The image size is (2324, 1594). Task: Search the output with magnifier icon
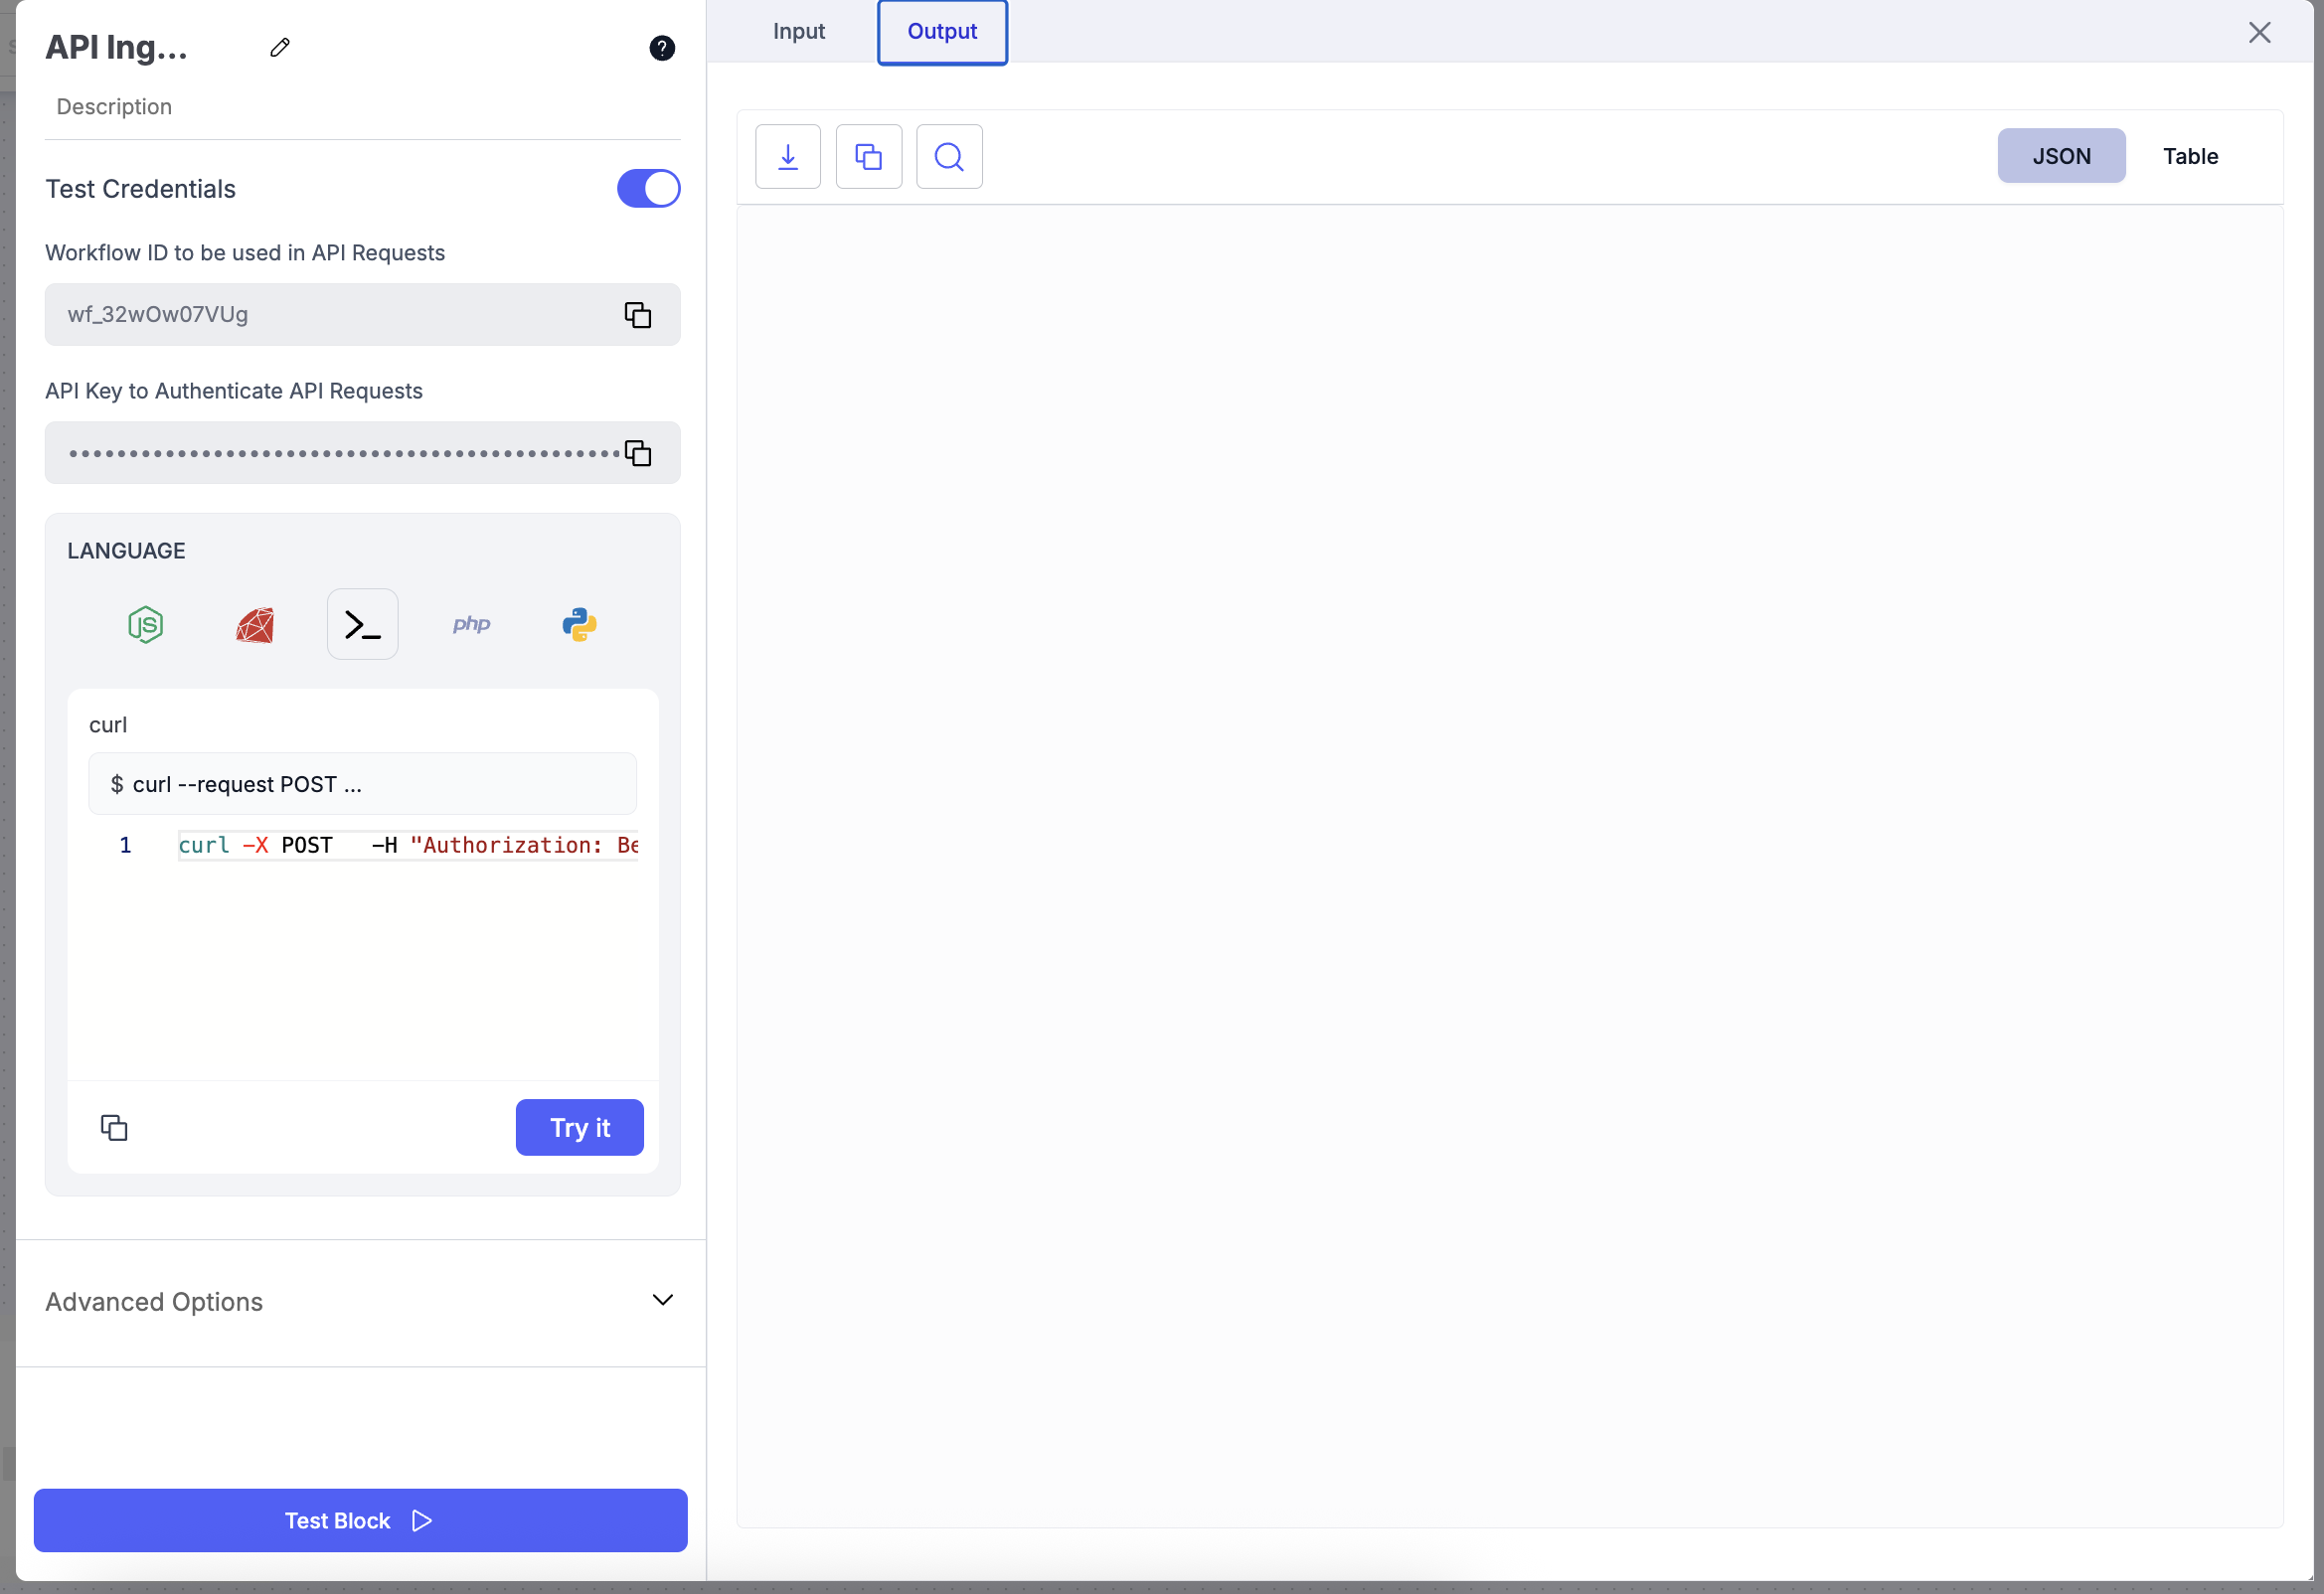[949, 157]
